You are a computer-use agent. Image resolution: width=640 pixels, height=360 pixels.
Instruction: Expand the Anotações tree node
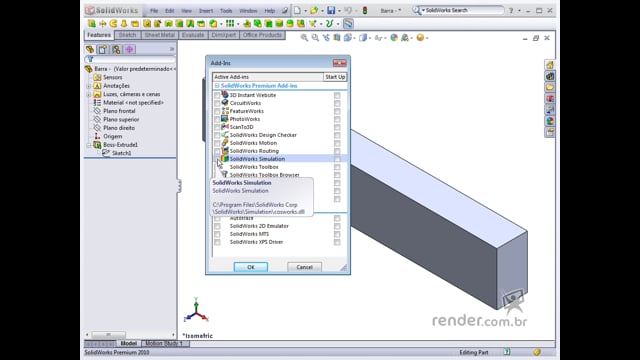coord(89,86)
